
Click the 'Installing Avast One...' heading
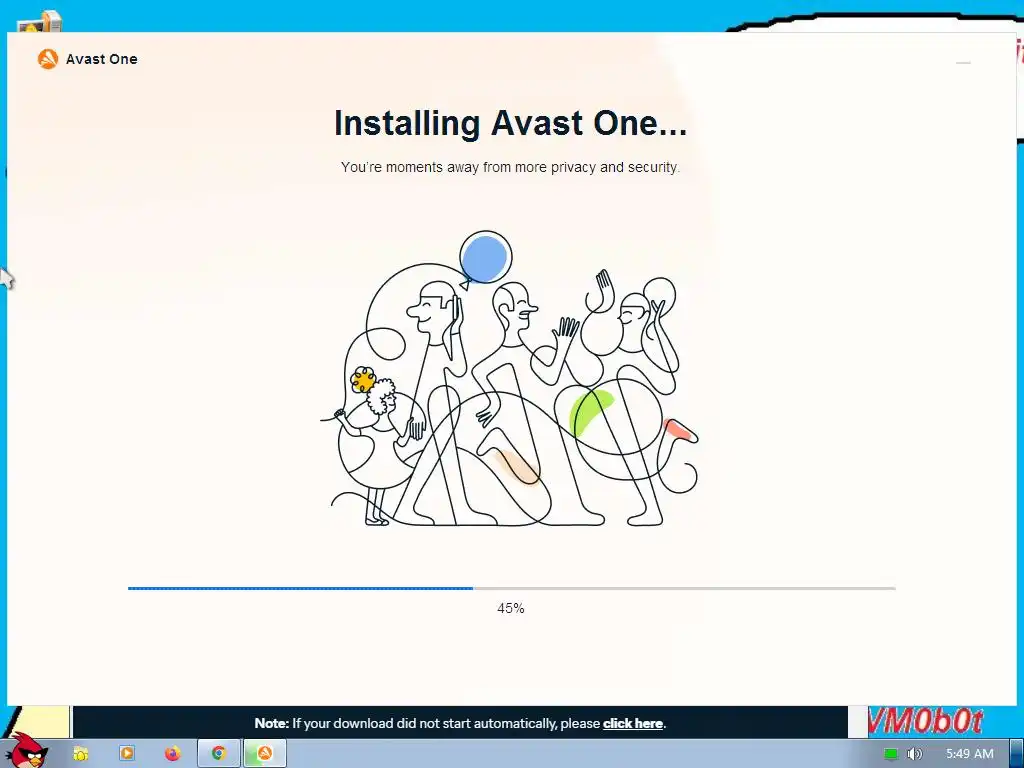click(510, 123)
